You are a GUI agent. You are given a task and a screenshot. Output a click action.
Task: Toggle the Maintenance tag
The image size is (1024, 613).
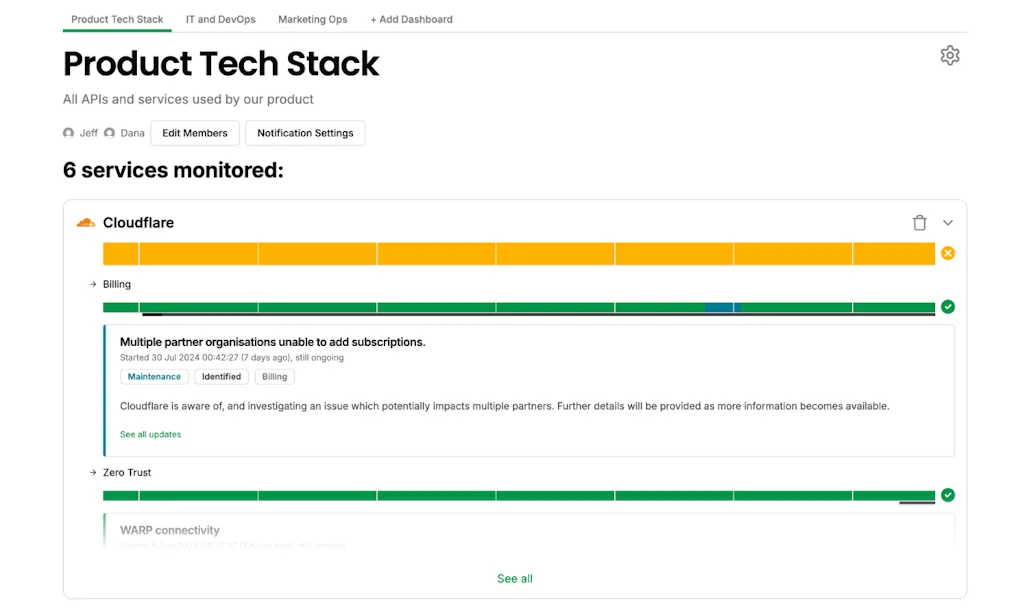pyautogui.click(x=154, y=376)
